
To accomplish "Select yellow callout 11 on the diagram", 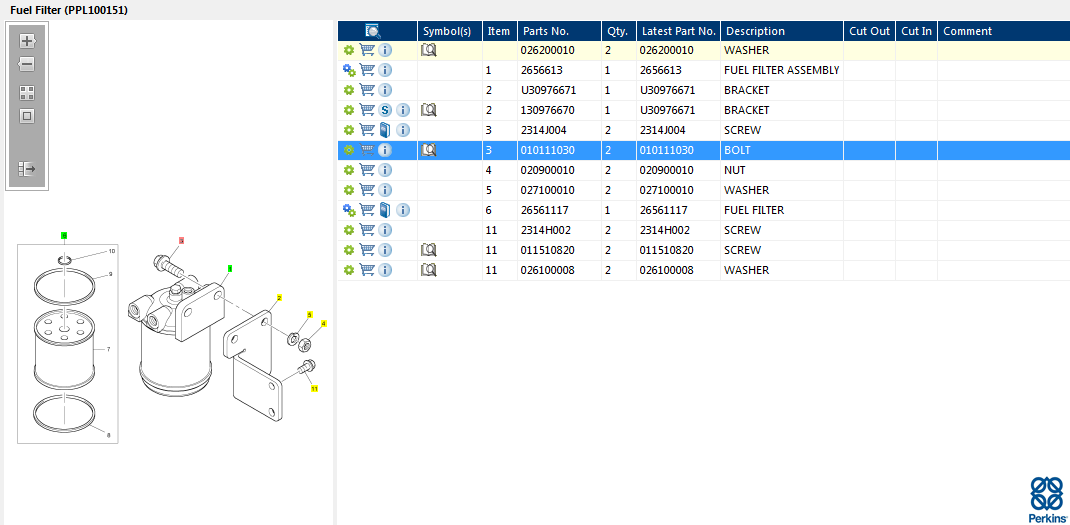I will [315, 388].
